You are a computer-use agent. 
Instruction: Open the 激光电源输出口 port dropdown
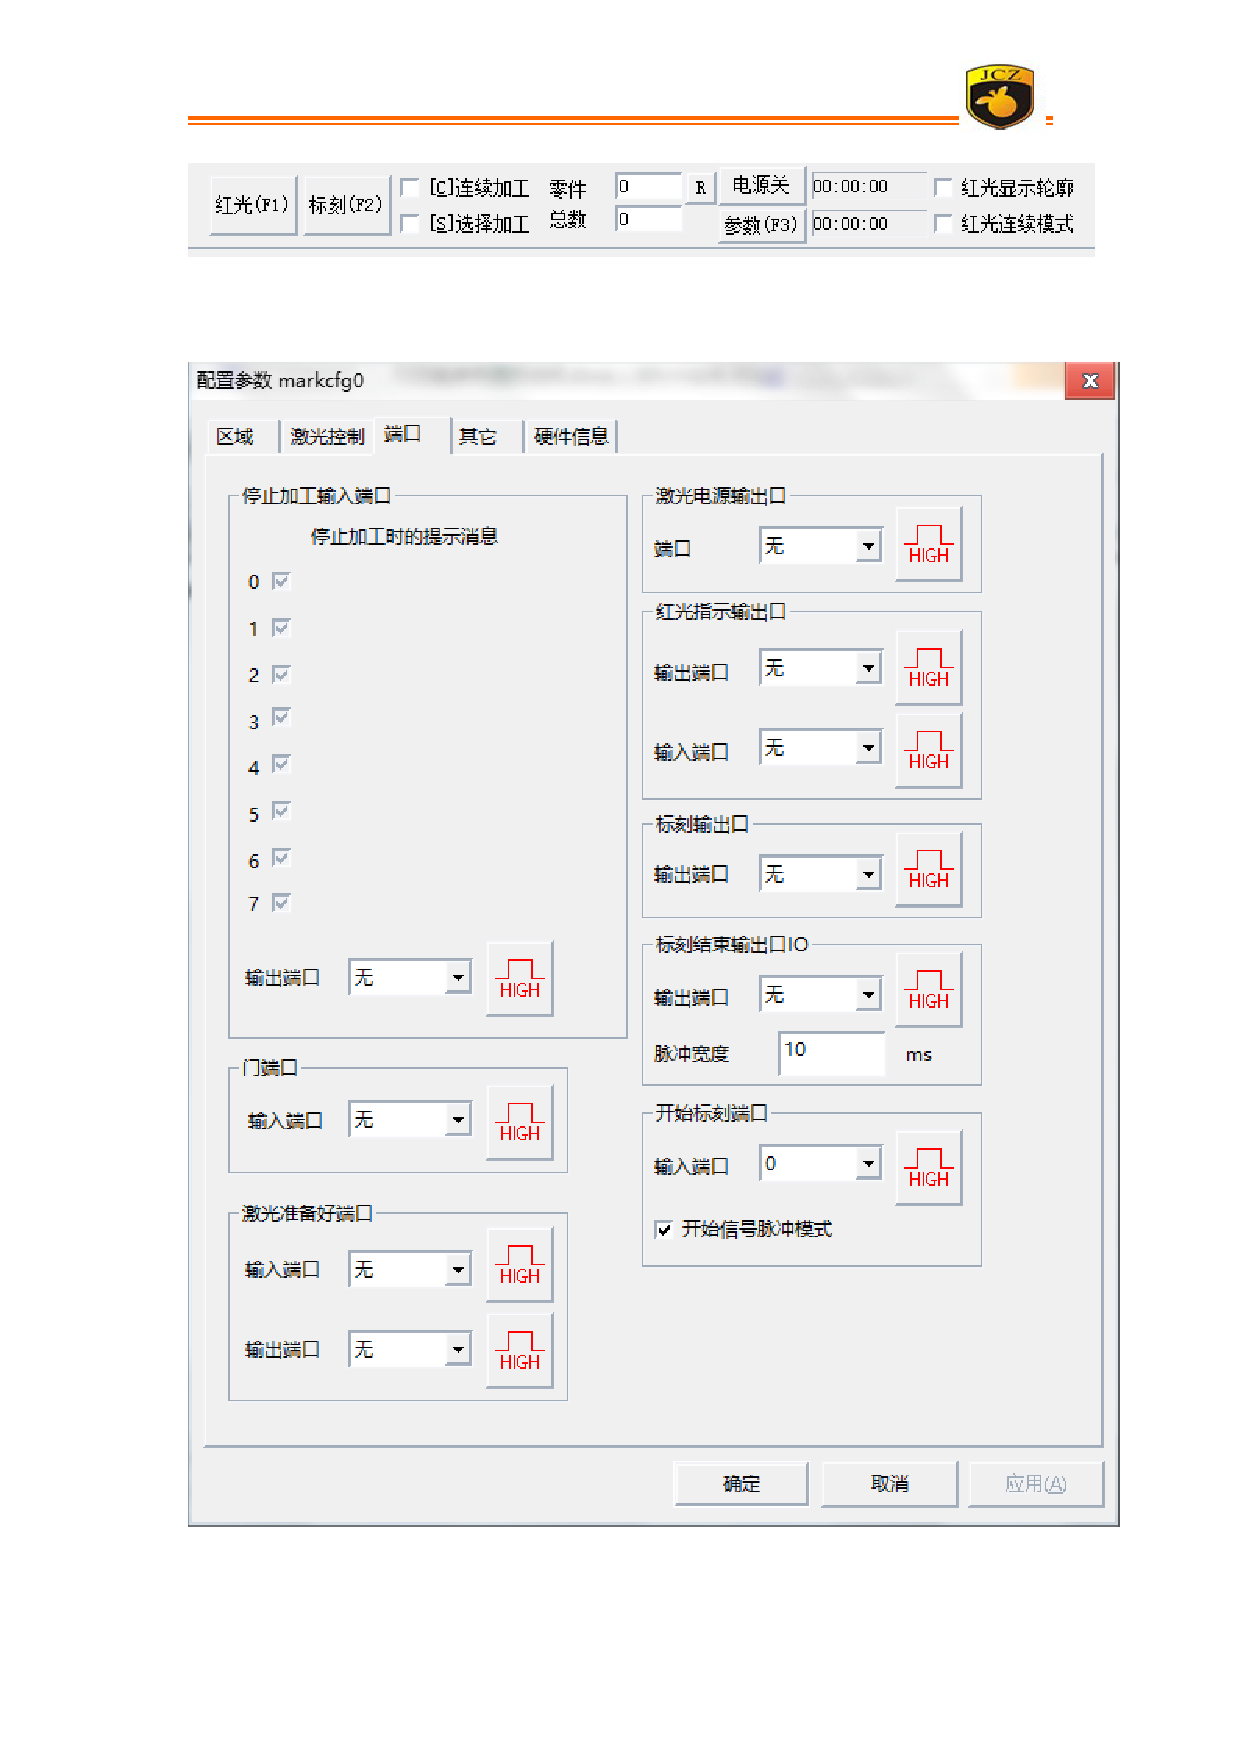click(868, 546)
